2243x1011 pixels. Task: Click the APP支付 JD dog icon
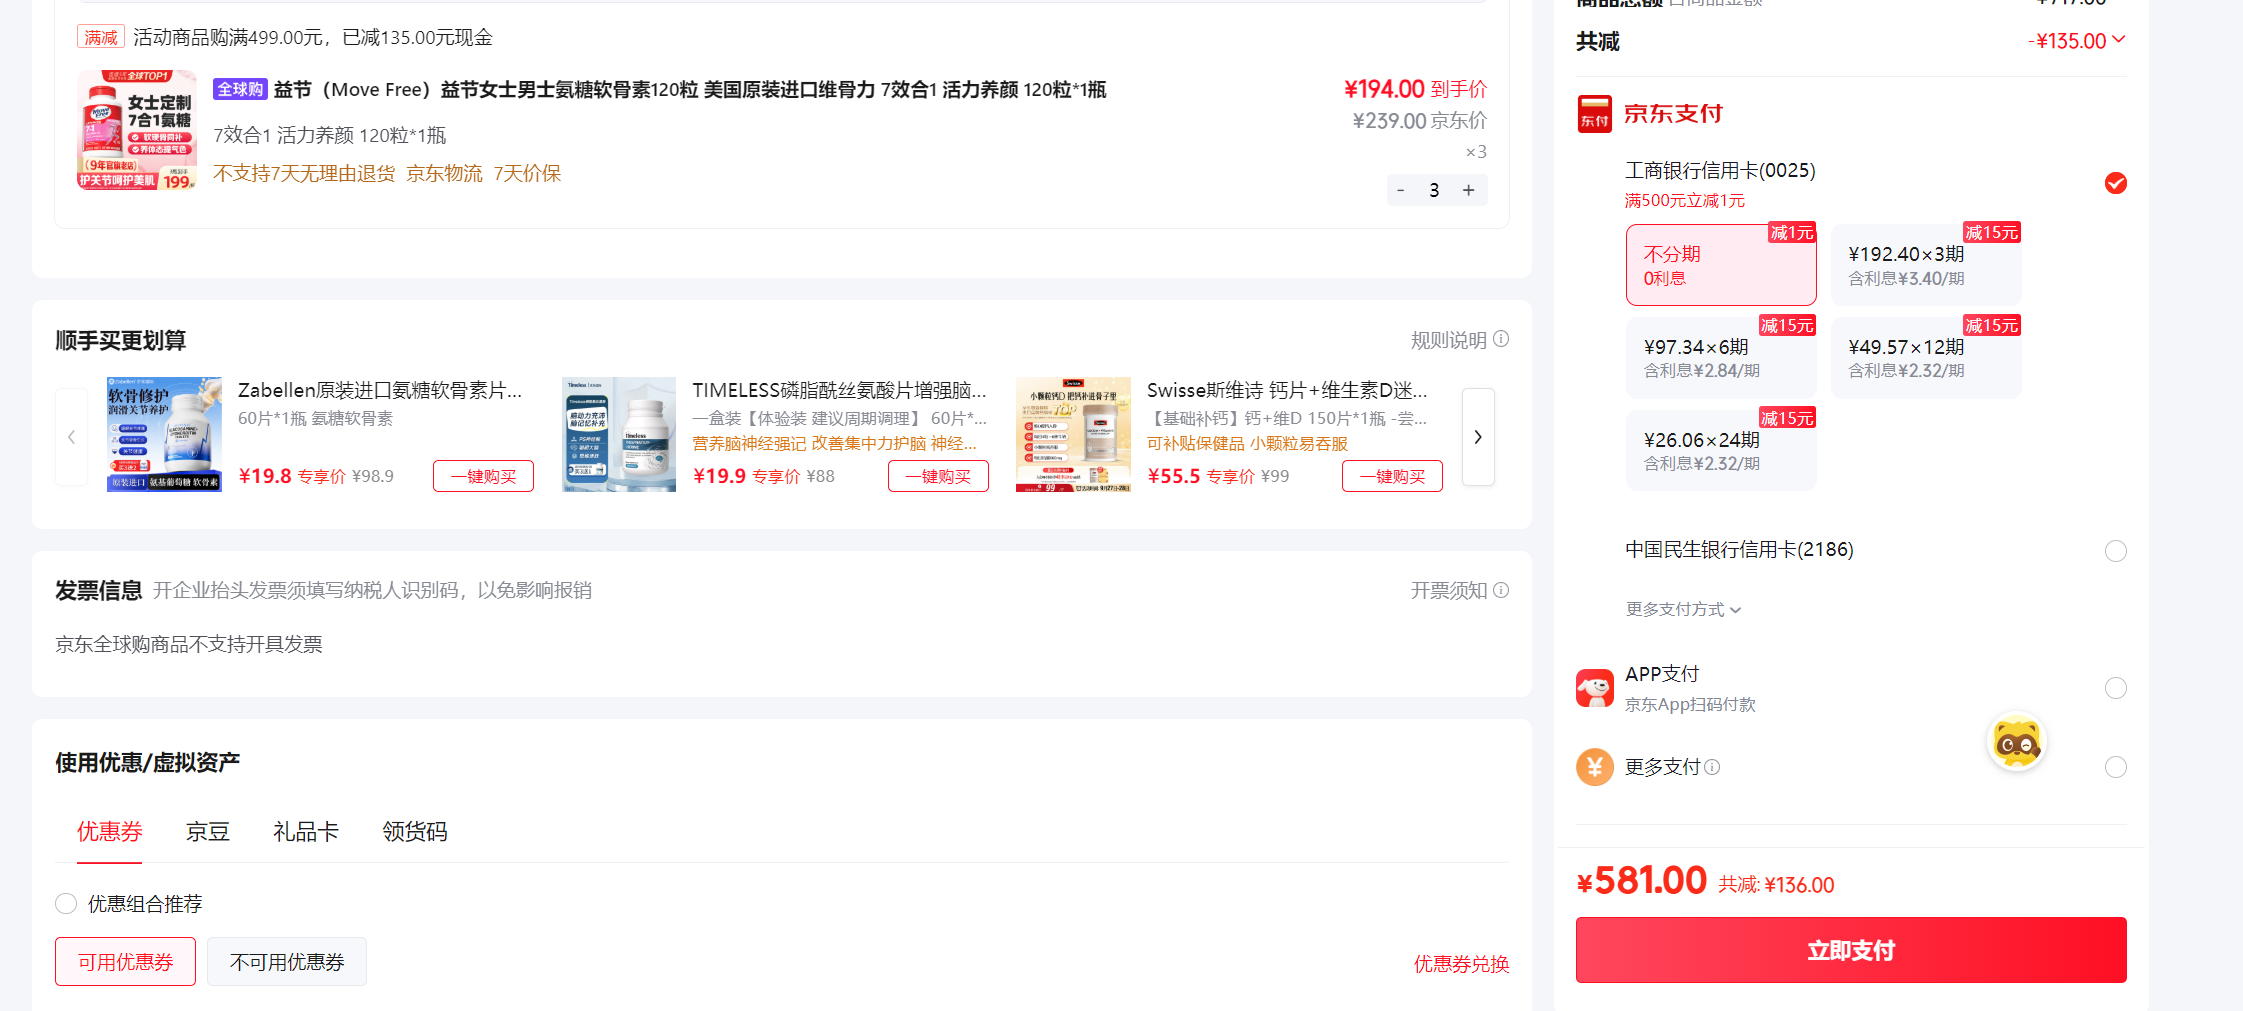(x=1594, y=688)
